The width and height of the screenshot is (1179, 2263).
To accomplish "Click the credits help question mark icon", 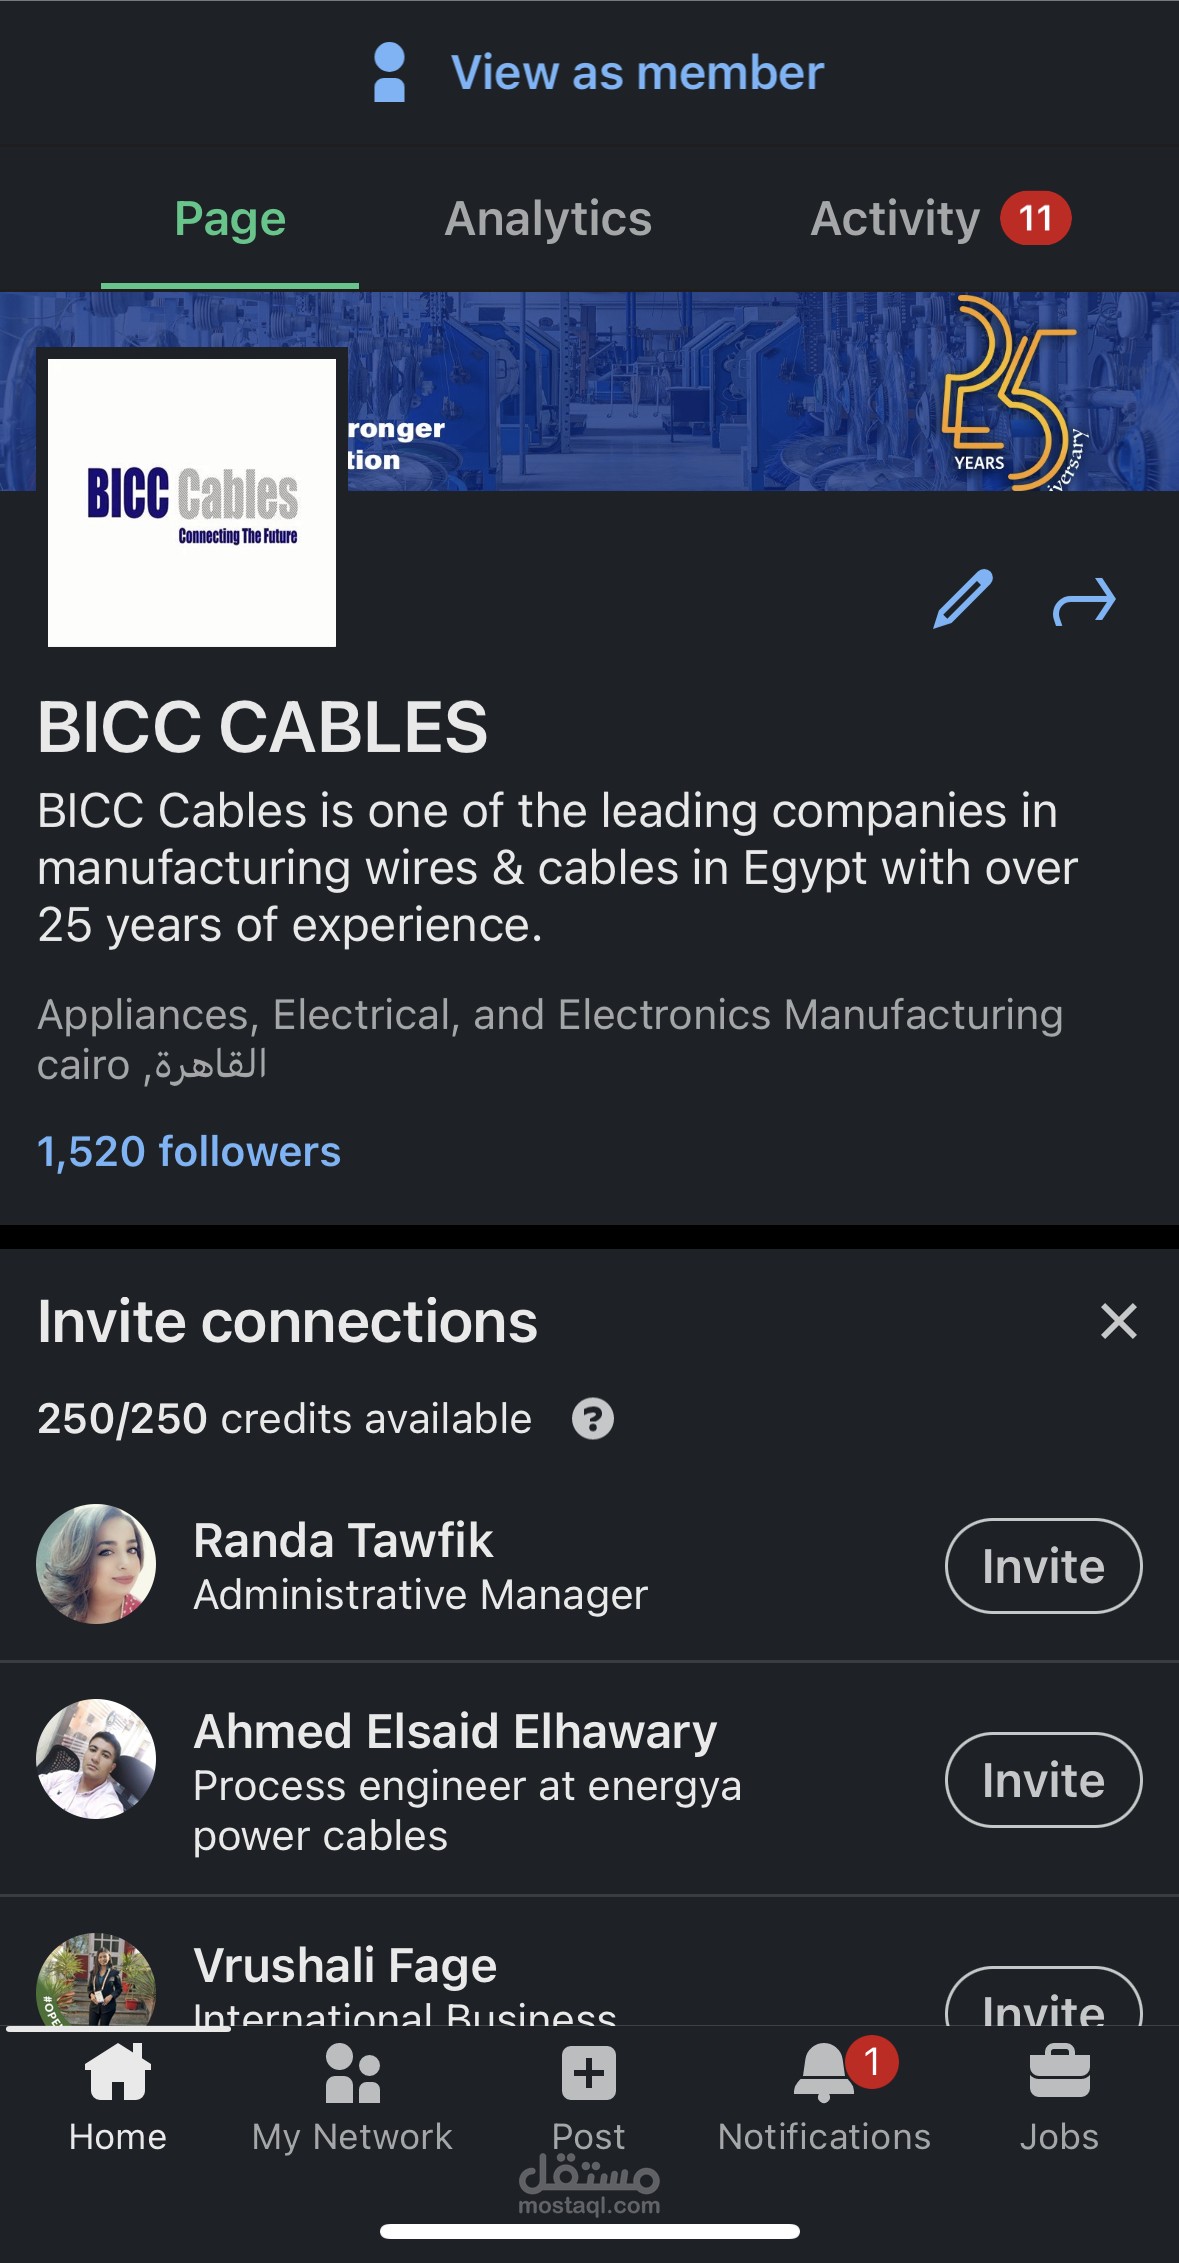I will [x=592, y=1418].
